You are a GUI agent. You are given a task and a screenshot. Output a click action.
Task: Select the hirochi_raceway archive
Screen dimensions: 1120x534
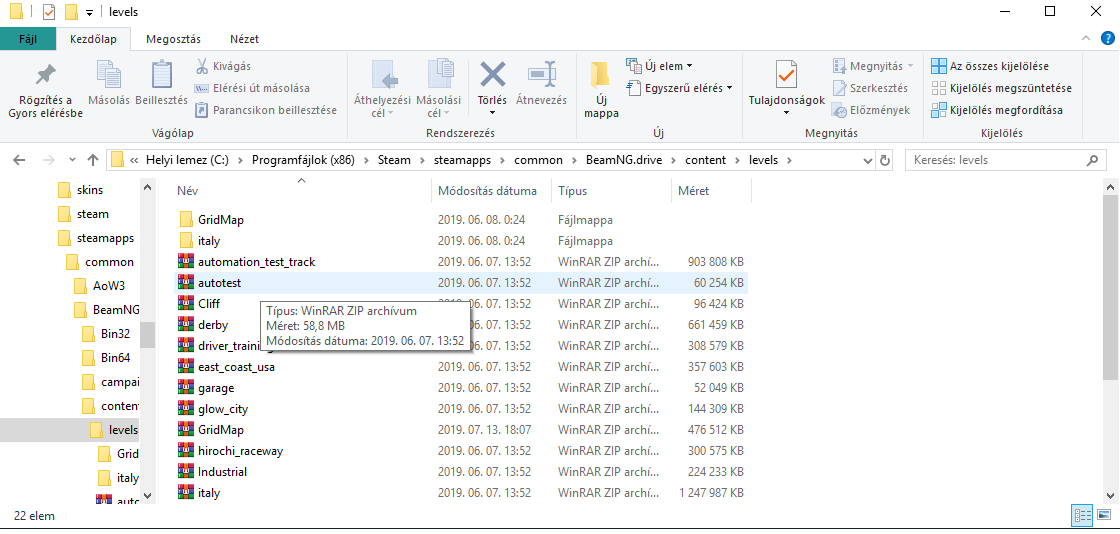click(x=461, y=450)
